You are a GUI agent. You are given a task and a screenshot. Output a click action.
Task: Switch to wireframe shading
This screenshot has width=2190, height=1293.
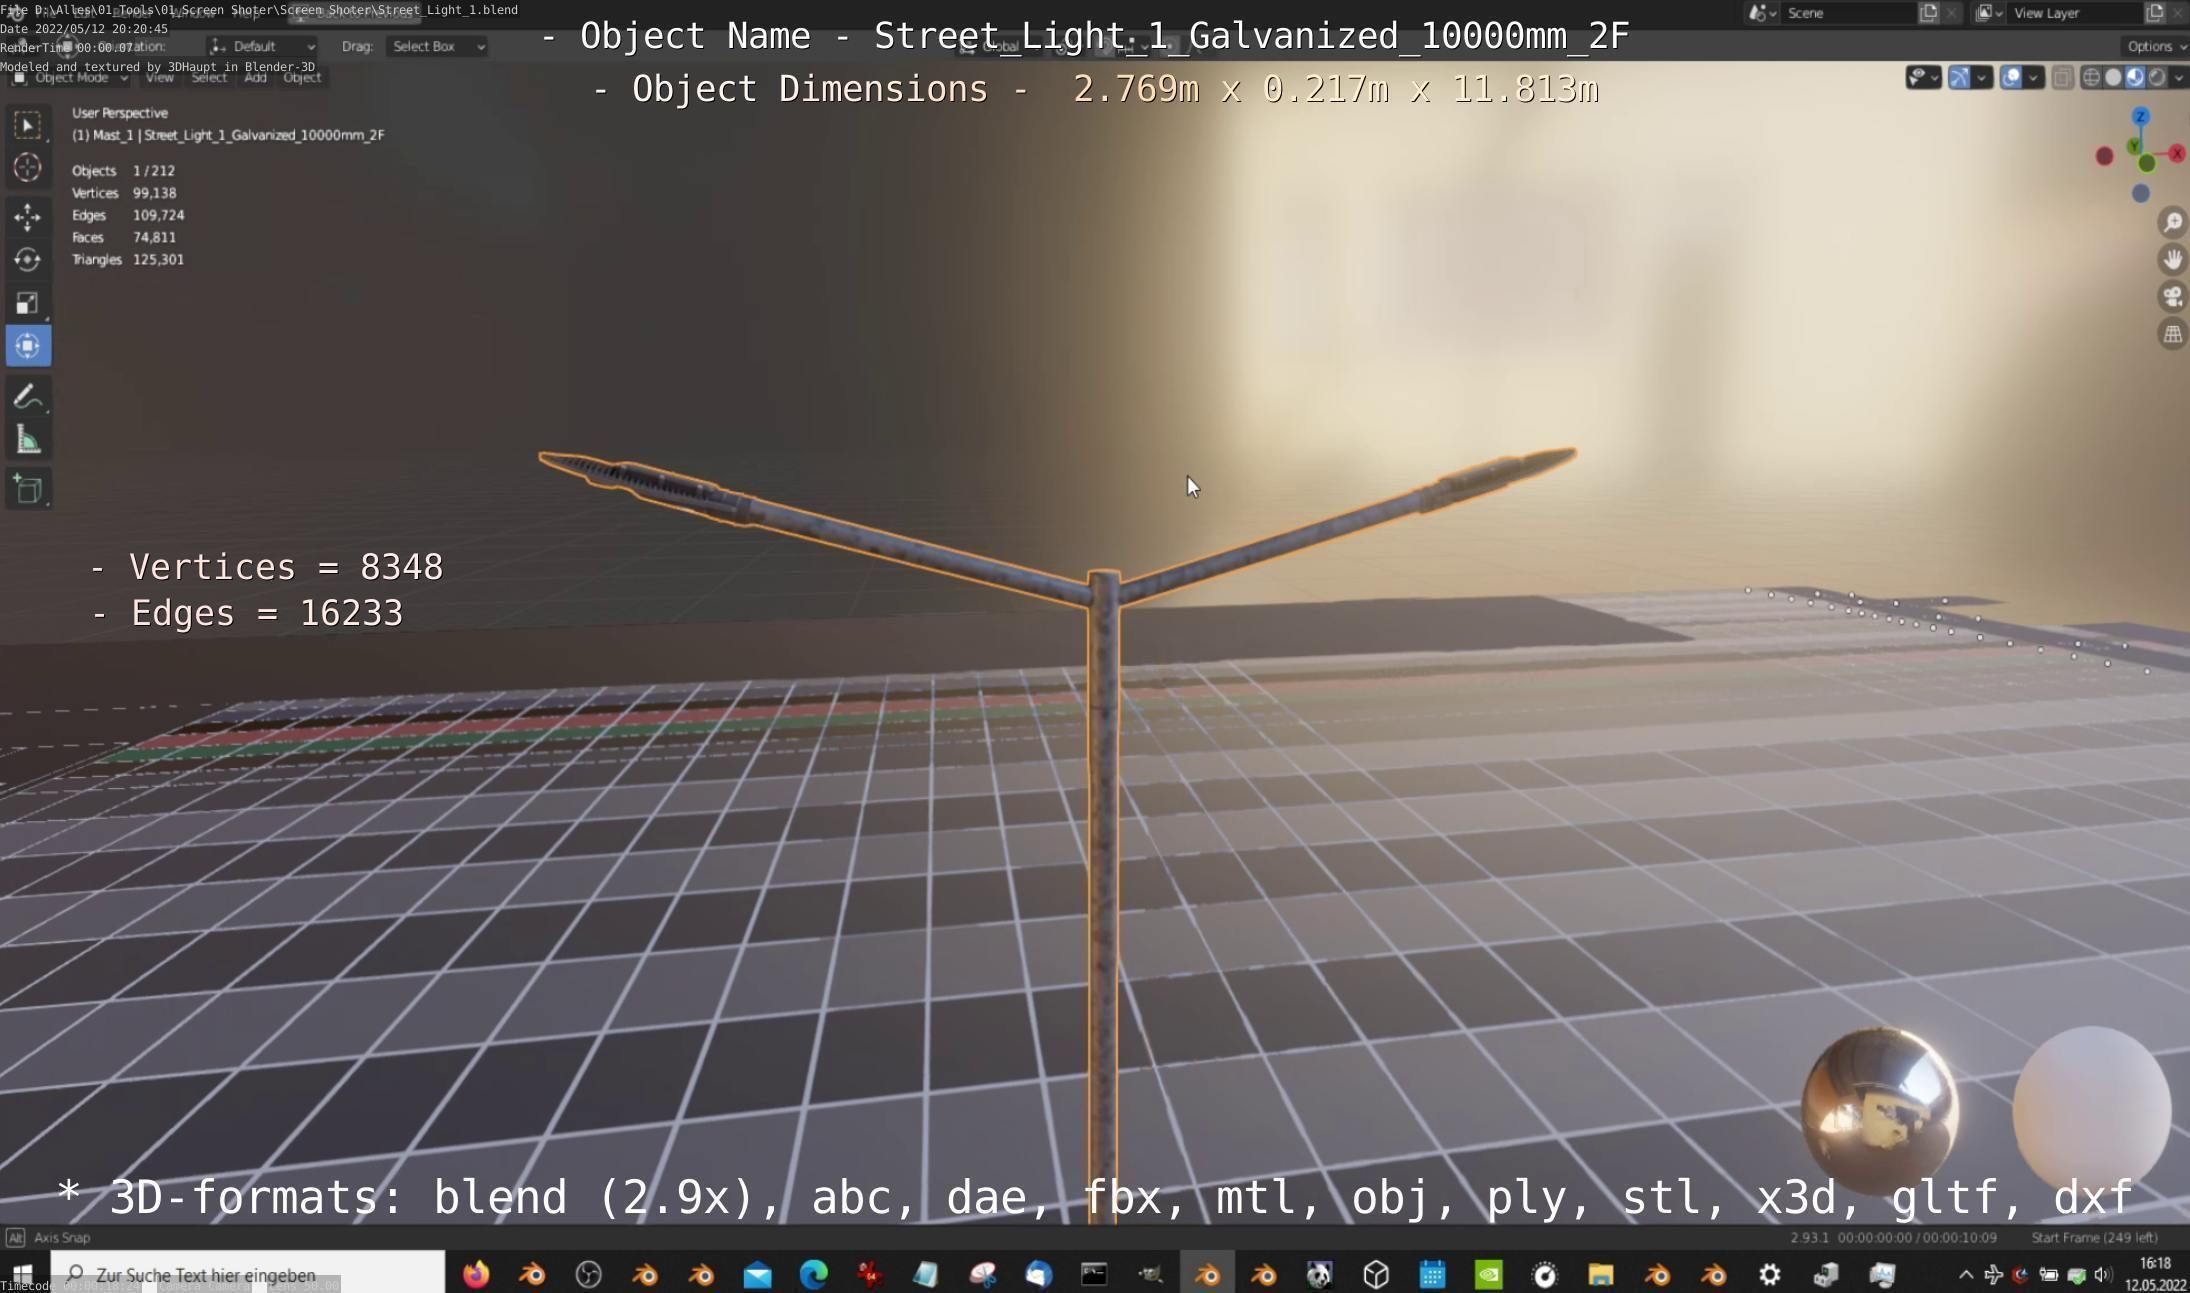(2091, 78)
